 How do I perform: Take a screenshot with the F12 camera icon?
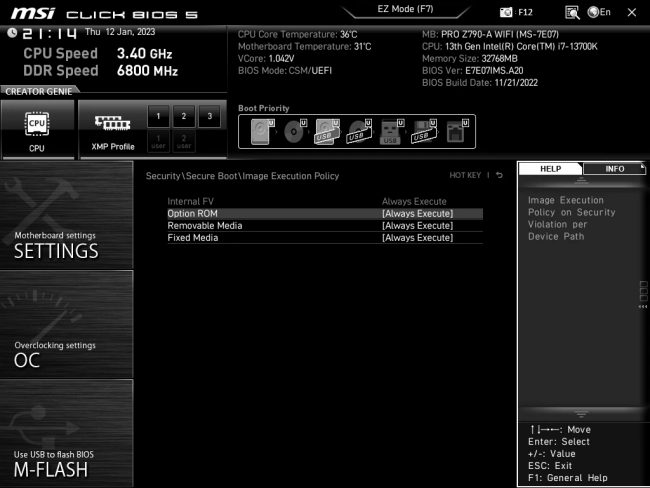[x=507, y=12]
